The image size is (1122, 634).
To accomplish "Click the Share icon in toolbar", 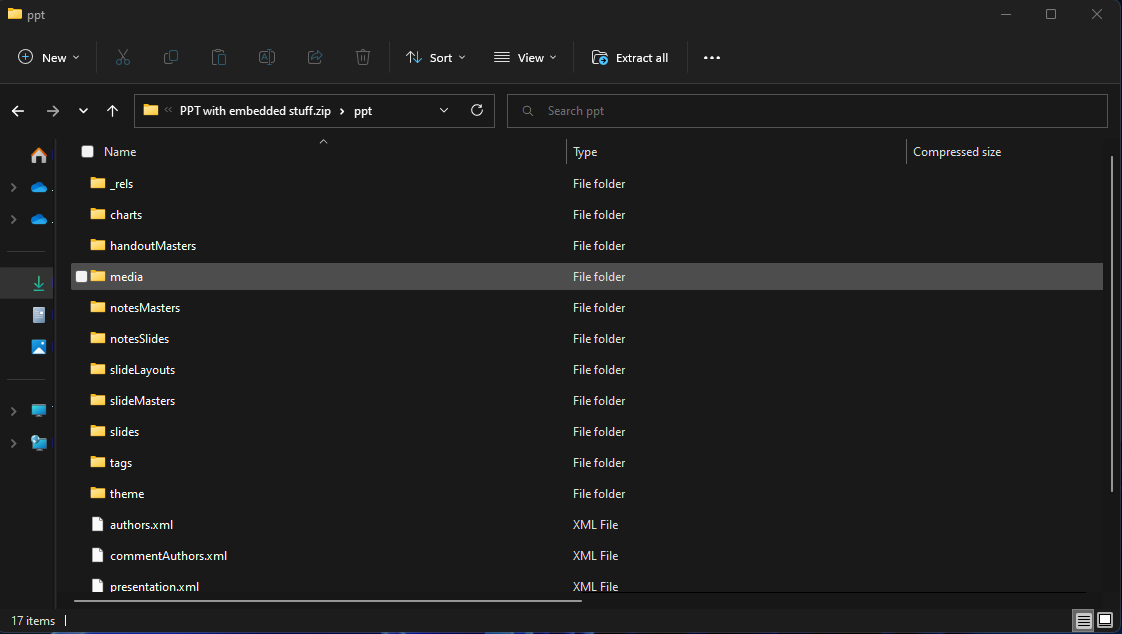I will point(315,57).
